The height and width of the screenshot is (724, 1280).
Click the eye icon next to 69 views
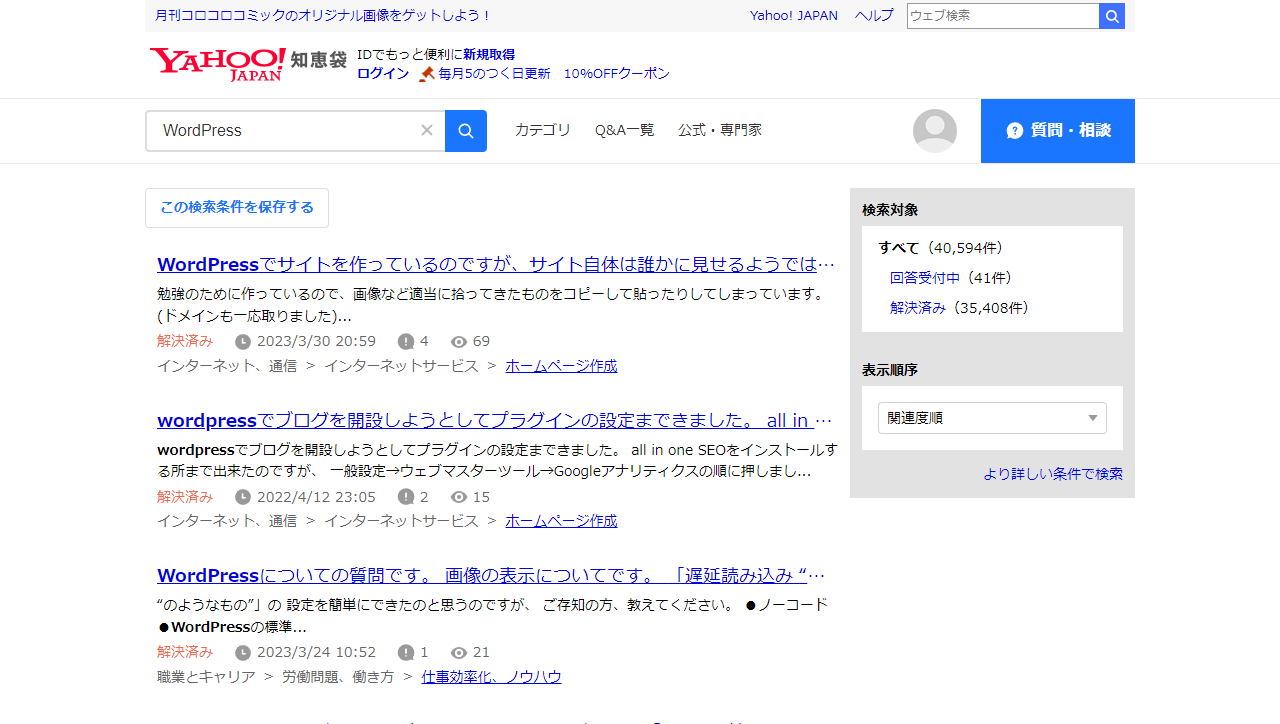tap(459, 342)
